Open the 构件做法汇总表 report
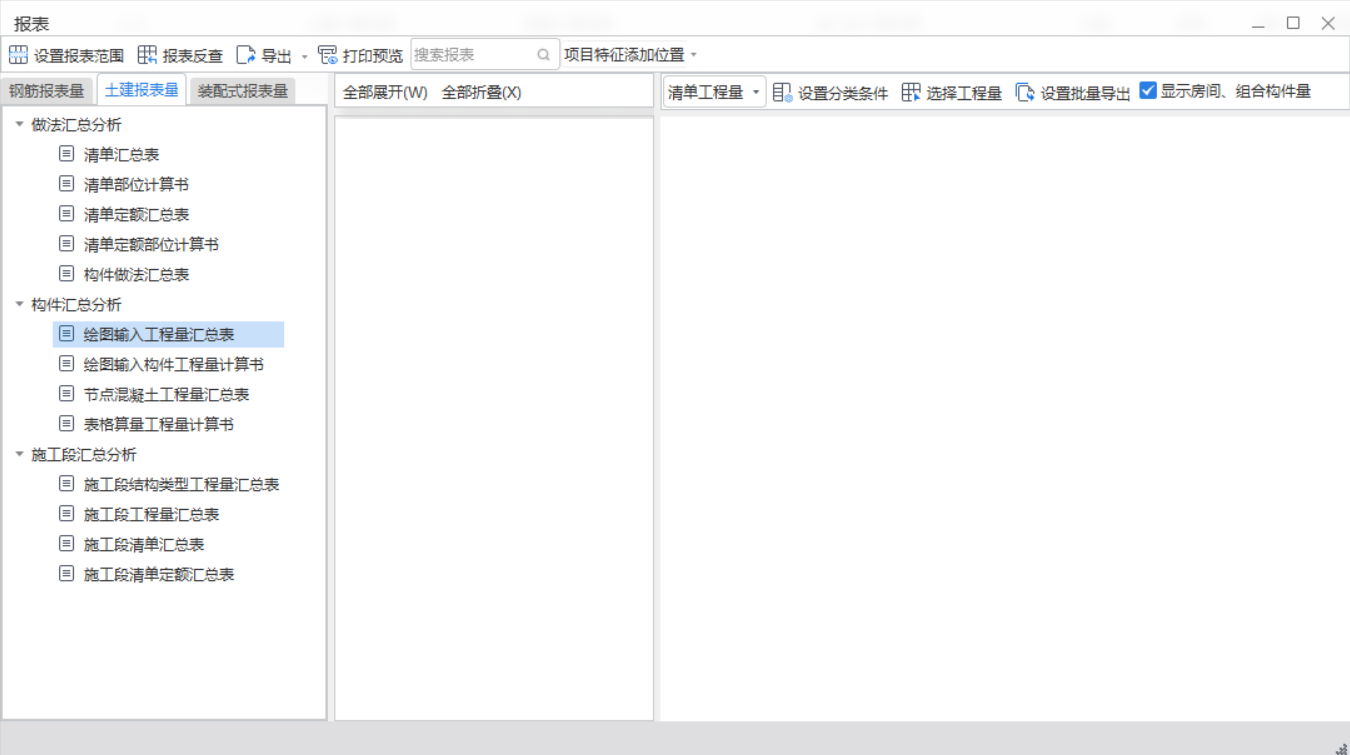The width and height of the screenshot is (1350, 755). pos(136,274)
